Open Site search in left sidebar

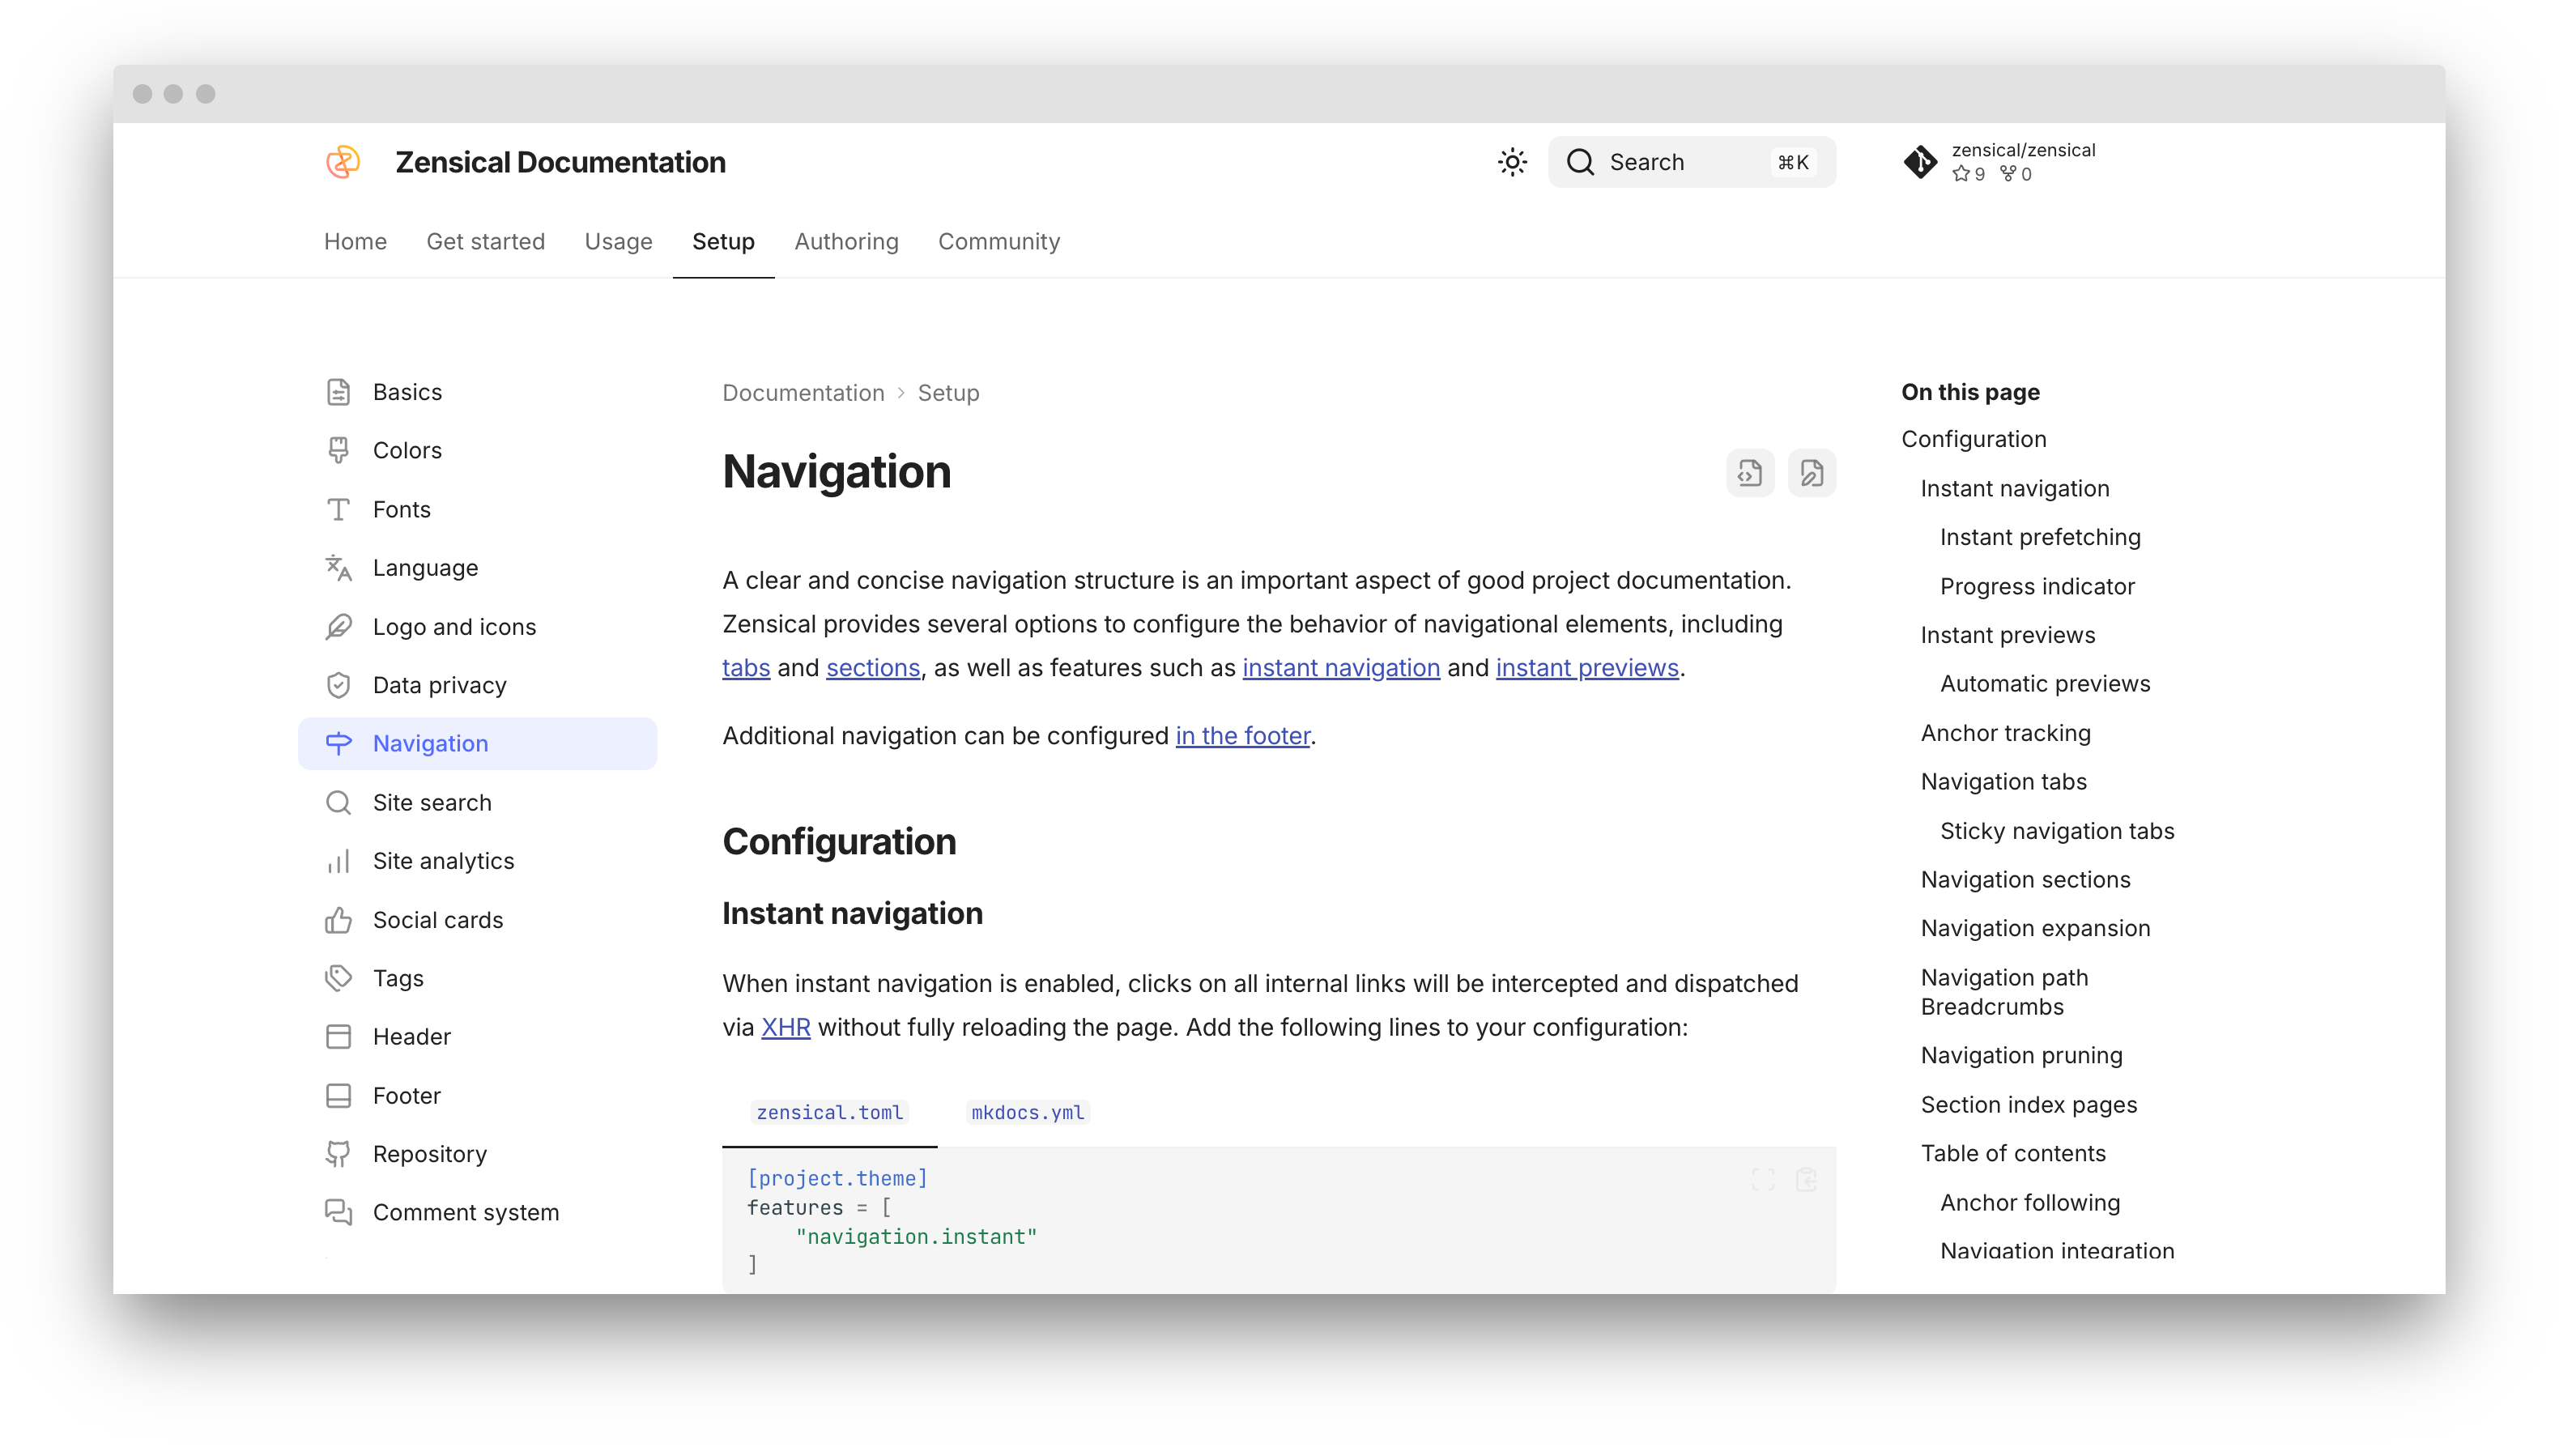432,803
